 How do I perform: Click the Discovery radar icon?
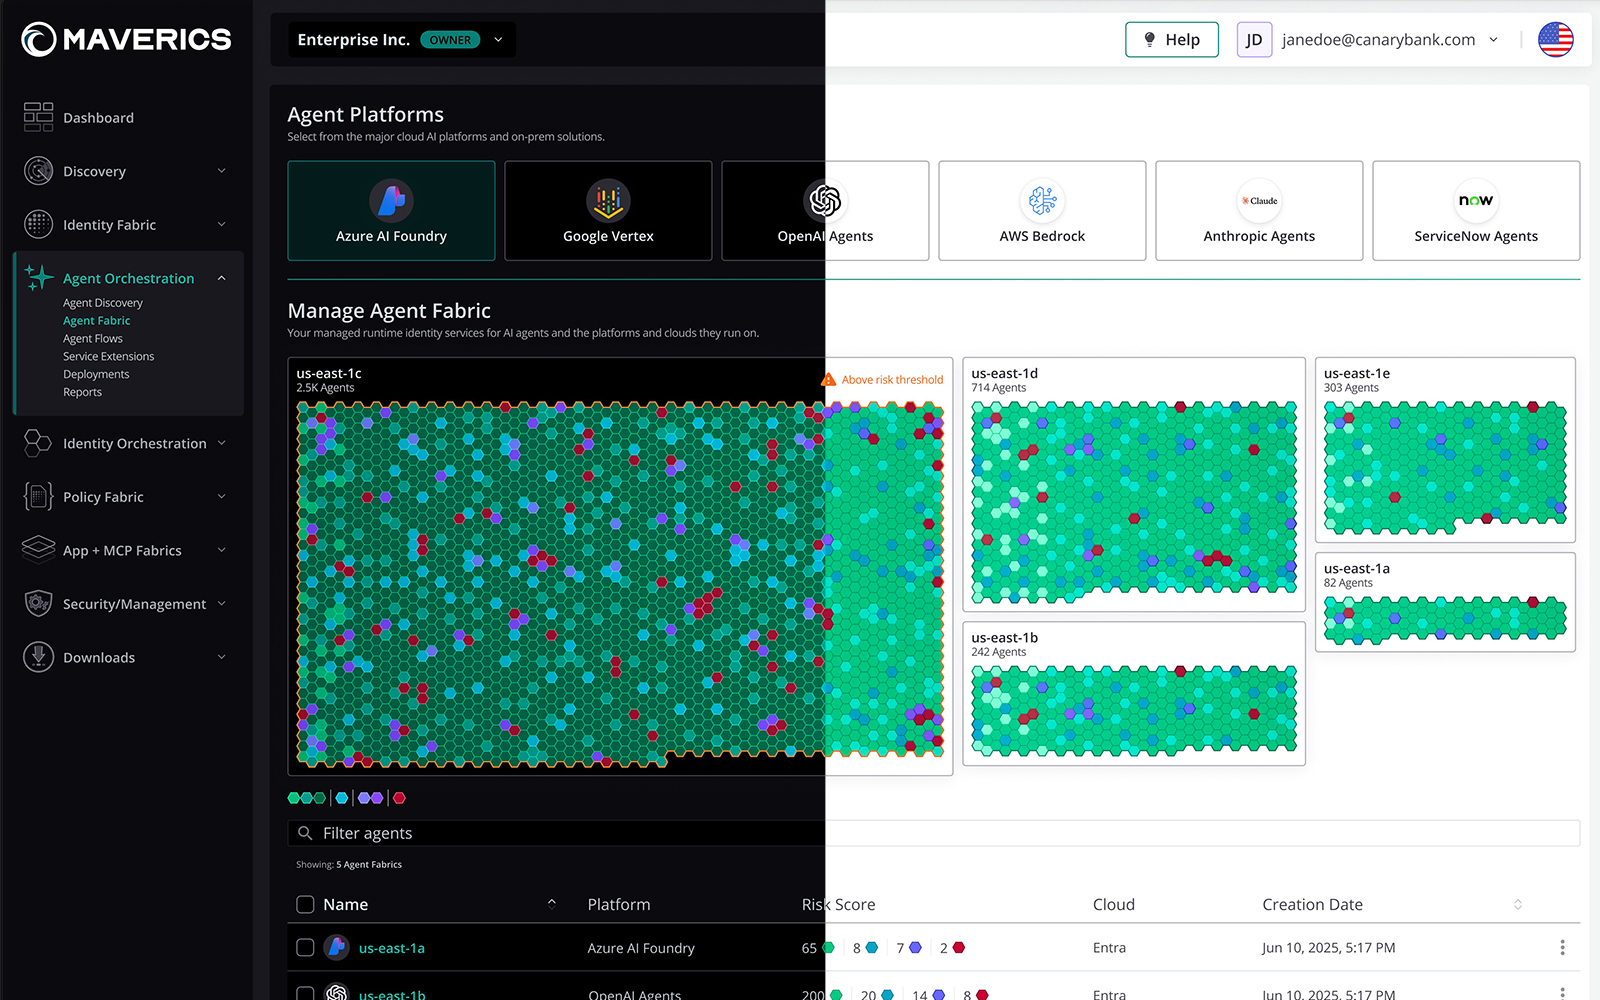[x=38, y=171]
